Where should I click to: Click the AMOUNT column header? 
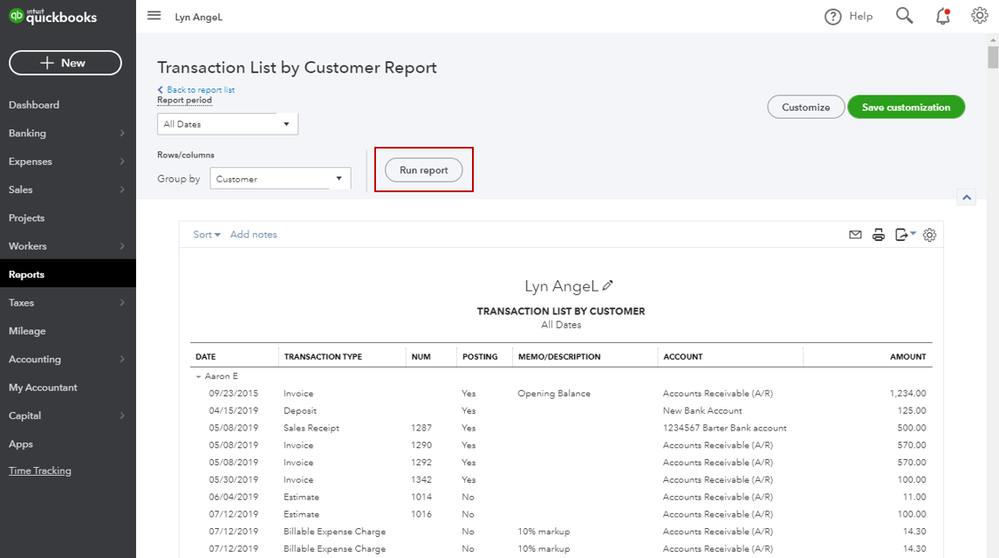tap(908, 357)
